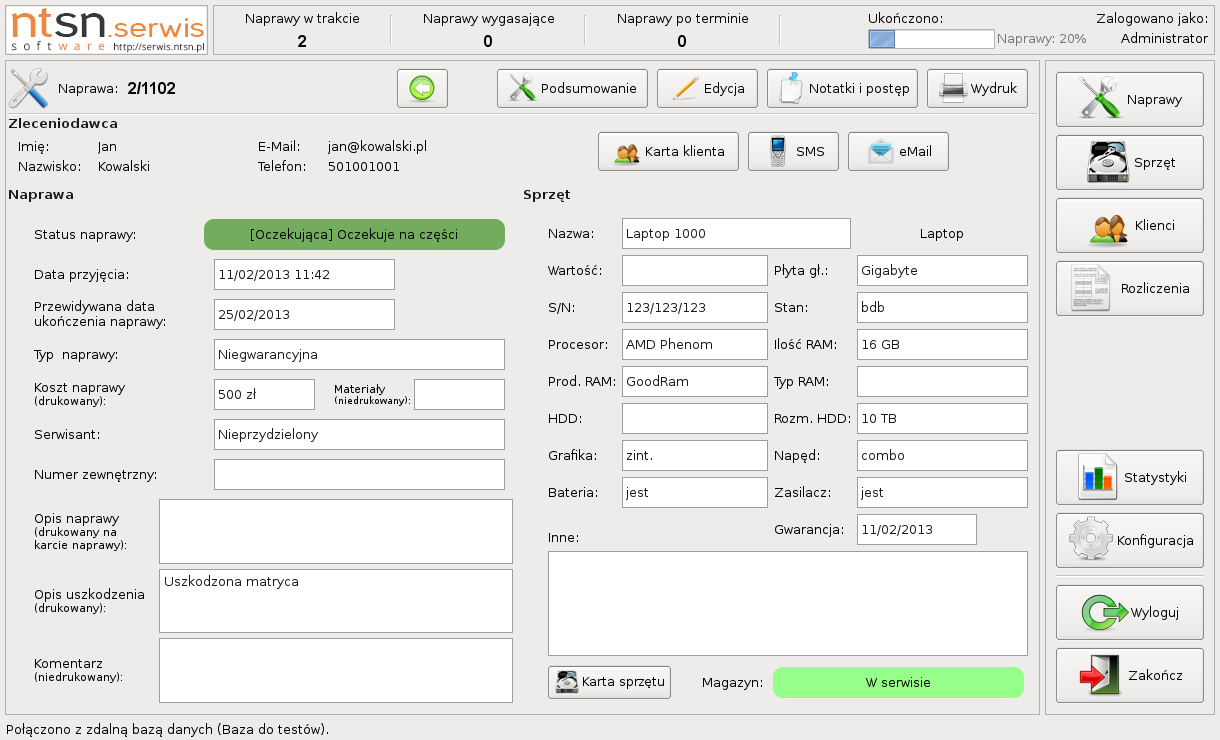Click the expected completion date field
Image resolution: width=1220 pixels, height=740 pixels.
click(304, 314)
